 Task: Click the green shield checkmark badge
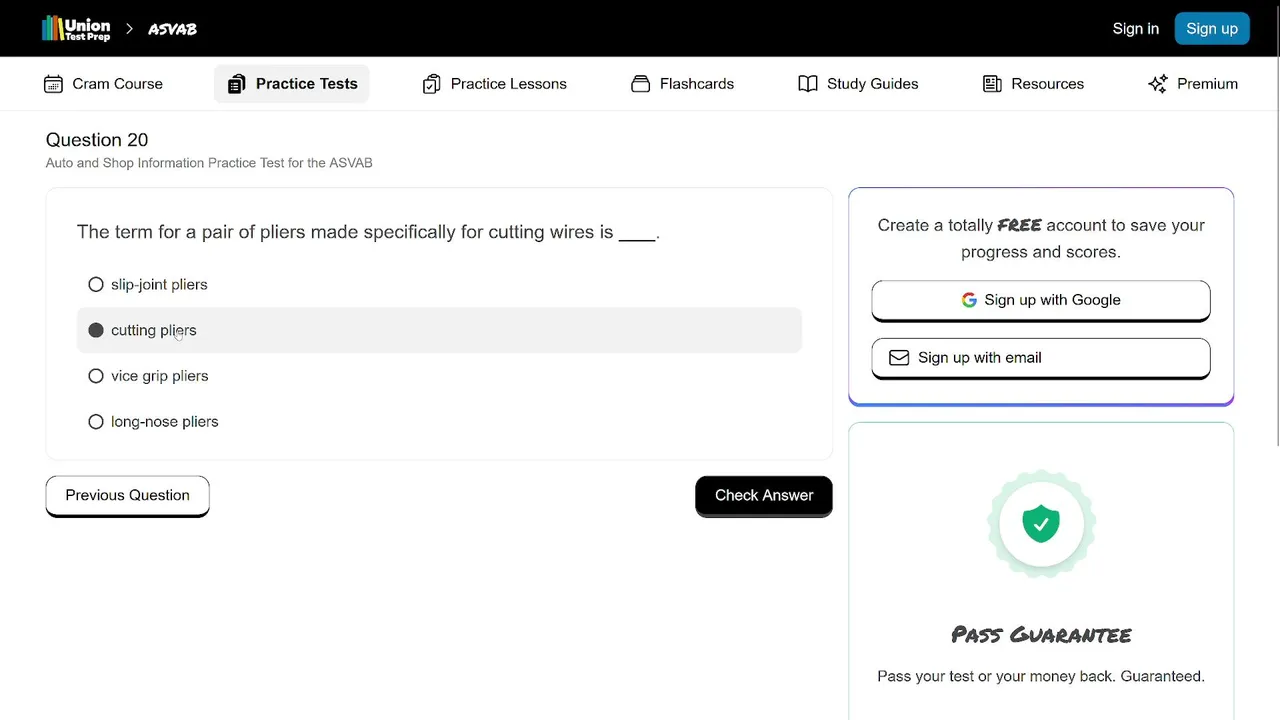click(1041, 524)
